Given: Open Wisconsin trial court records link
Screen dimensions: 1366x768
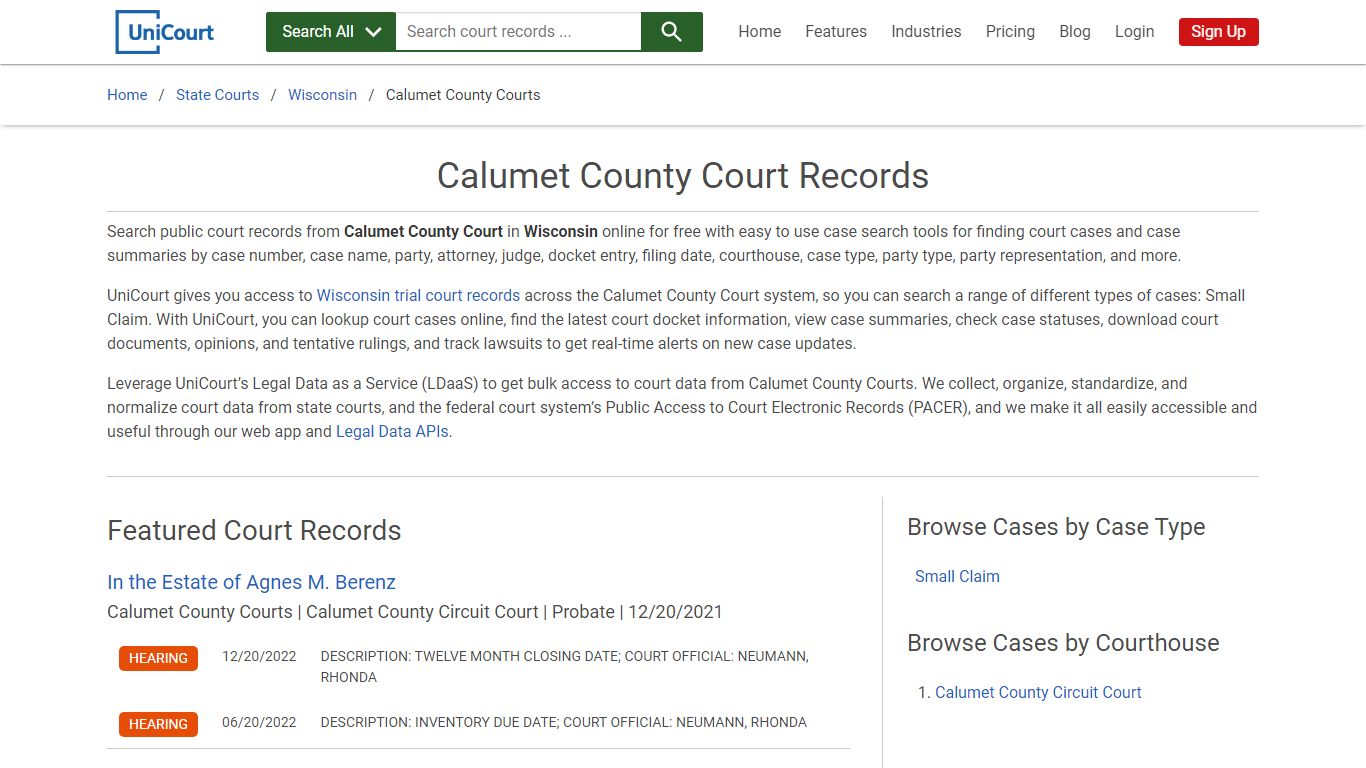Looking at the screenshot, I should 418,296.
